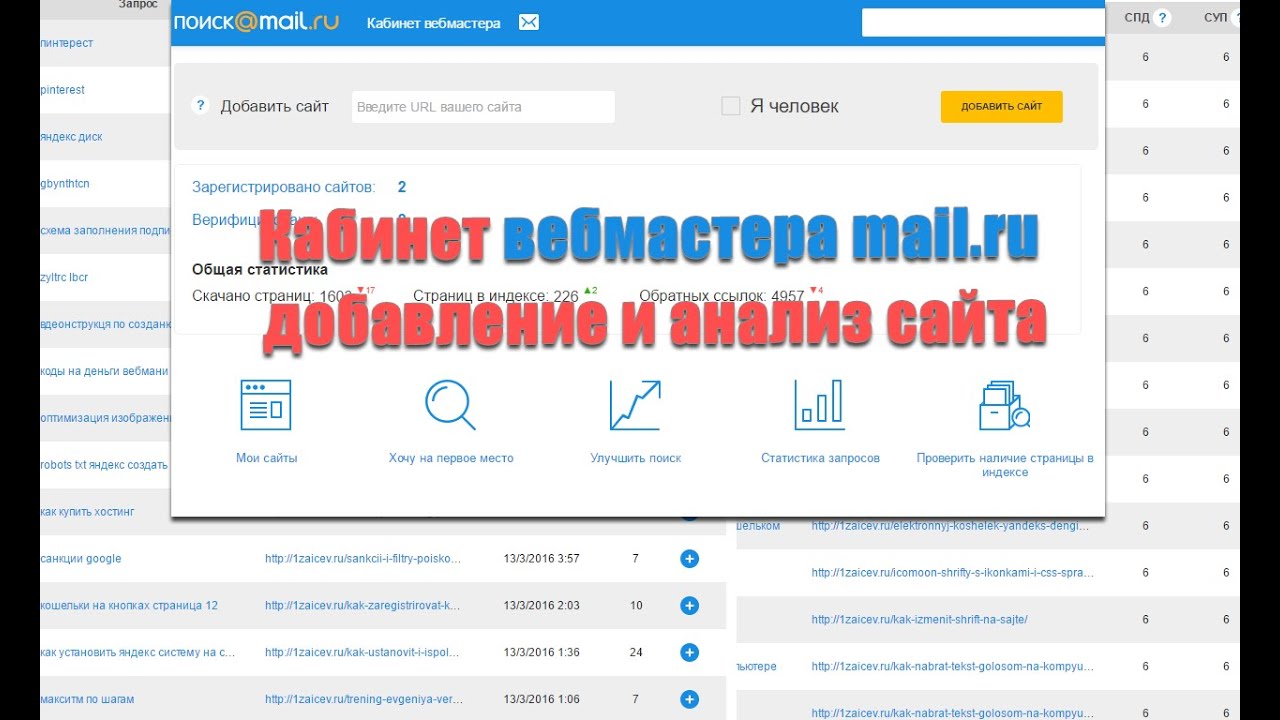Click the санкции google query

80,558
